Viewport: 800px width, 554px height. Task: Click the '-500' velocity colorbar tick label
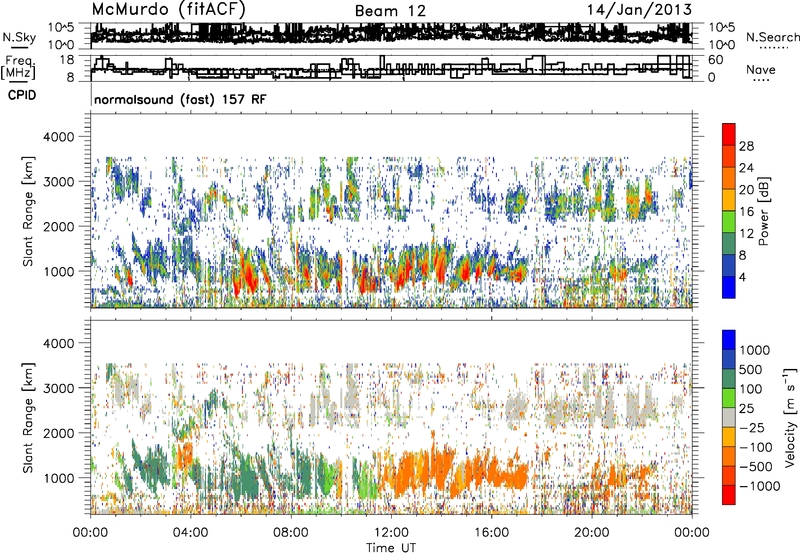tap(756, 466)
